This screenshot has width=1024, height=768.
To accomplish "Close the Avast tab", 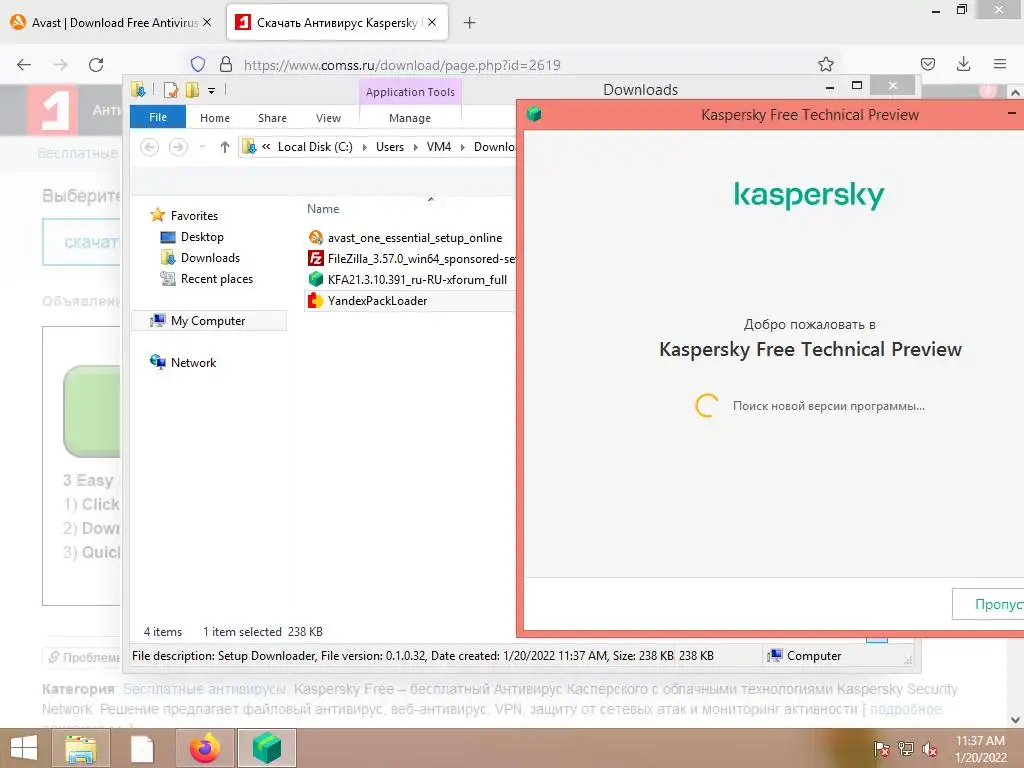I will click(207, 22).
